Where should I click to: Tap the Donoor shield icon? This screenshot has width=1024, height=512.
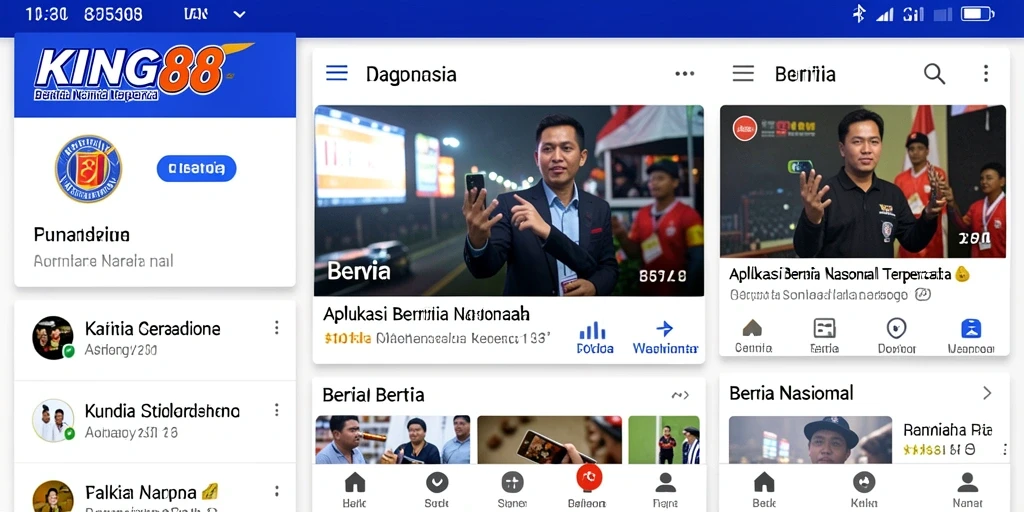(x=896, y=328)
